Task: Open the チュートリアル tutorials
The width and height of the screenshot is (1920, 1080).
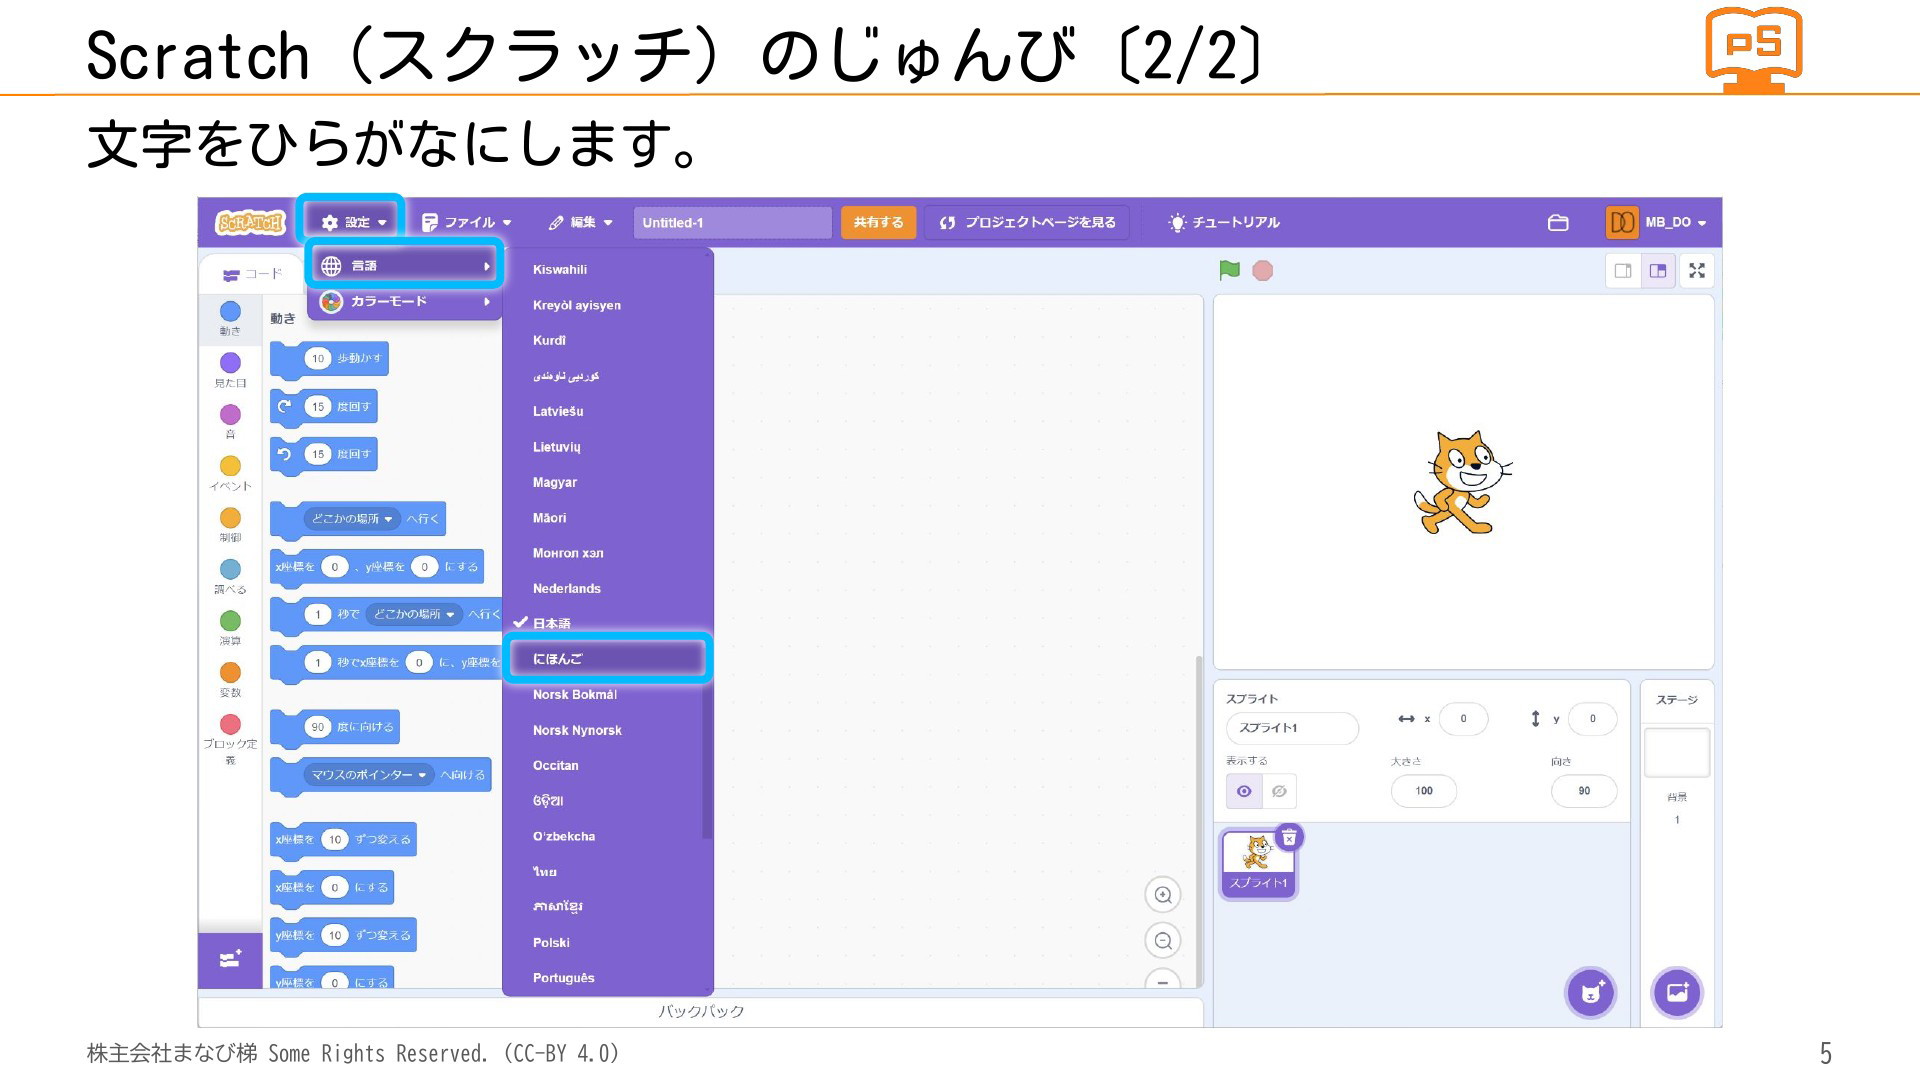Action: (x=1224, y=222)
